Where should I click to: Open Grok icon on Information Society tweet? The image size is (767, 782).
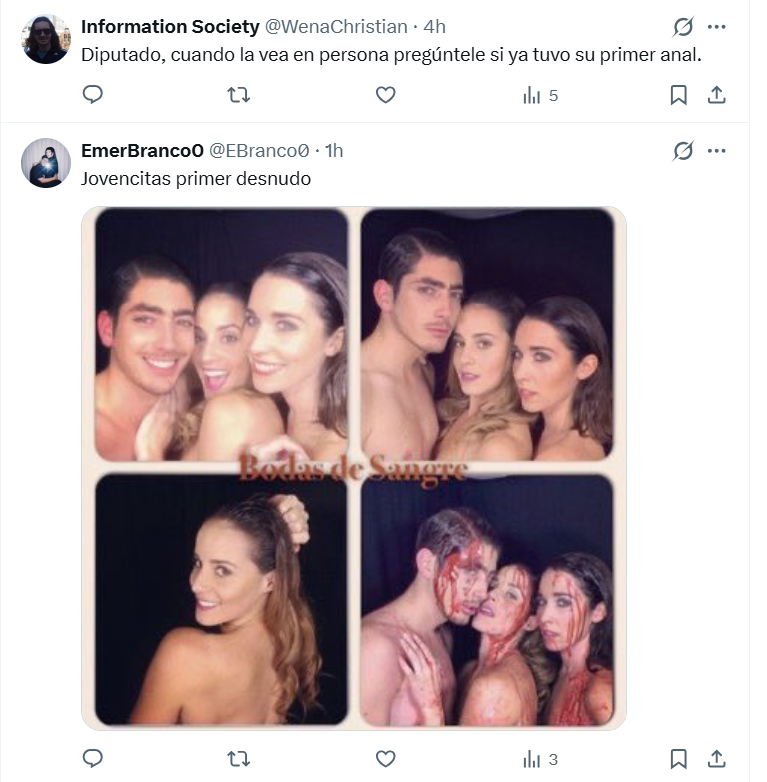[x=683, y=27]
